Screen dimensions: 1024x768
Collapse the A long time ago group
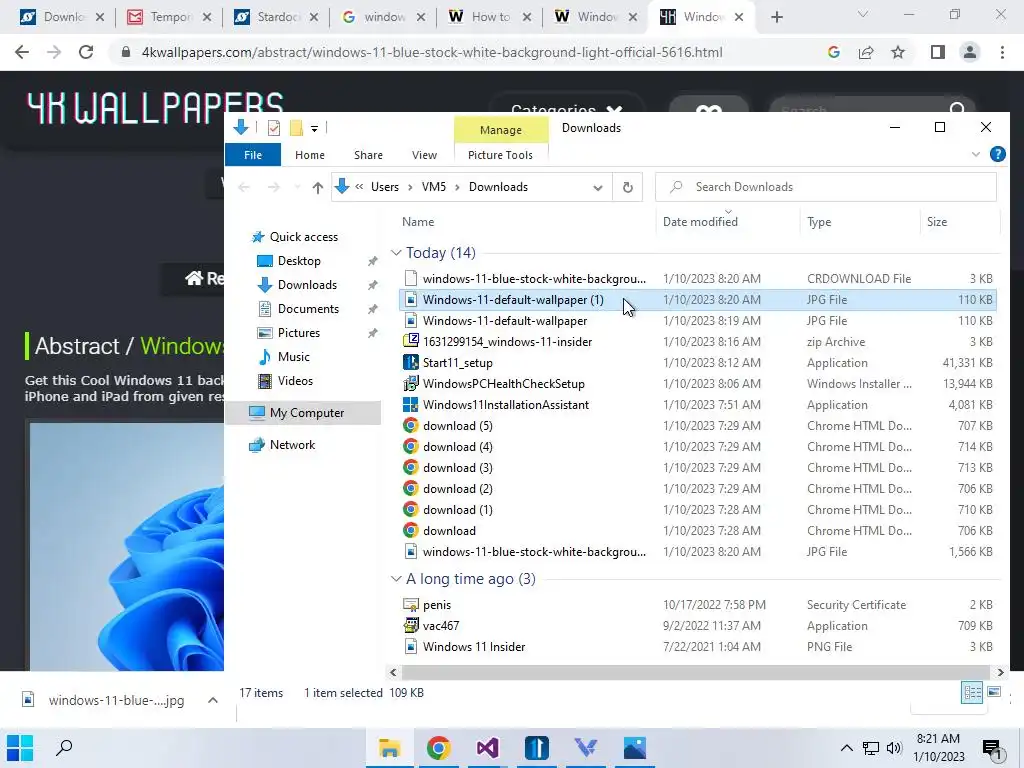pos(396,579)
